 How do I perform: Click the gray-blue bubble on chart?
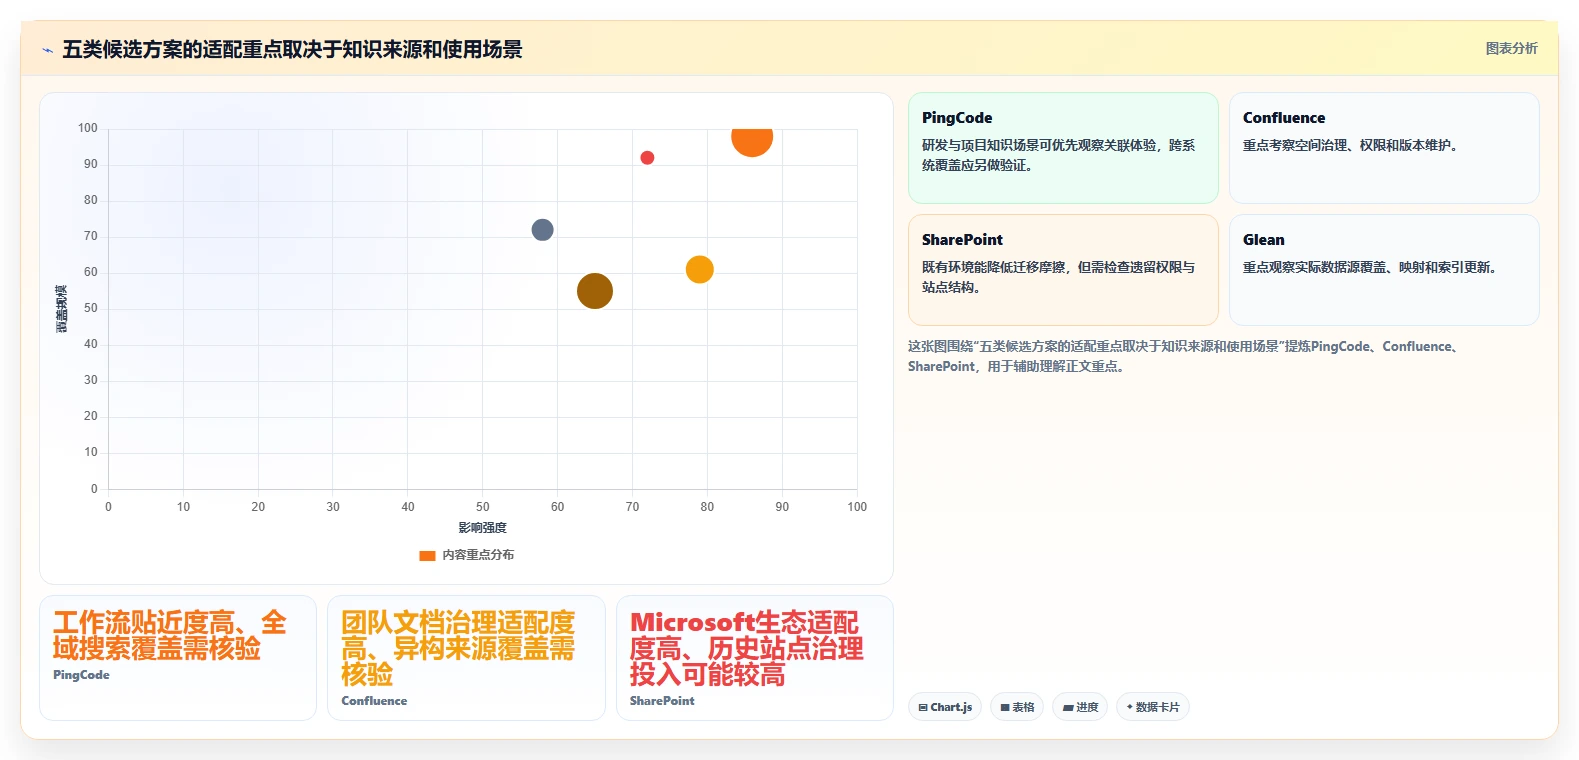coord(542,230)
